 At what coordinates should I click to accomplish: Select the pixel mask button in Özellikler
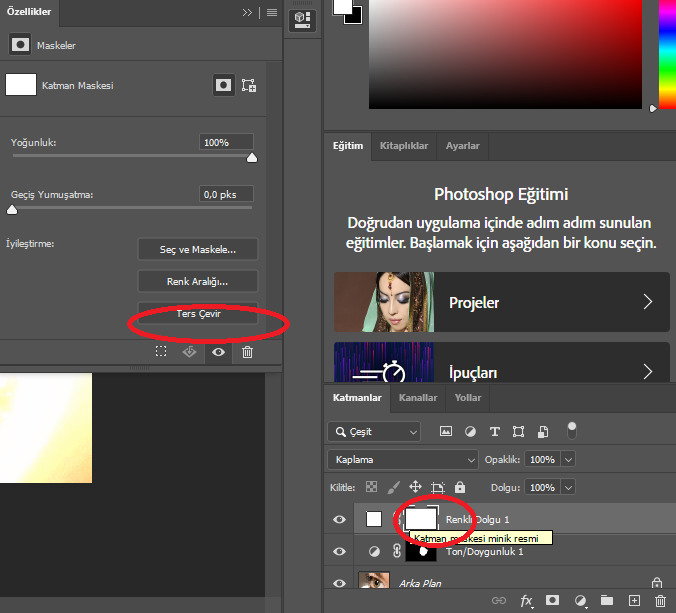pyautogui.click(x=223, y=85)
